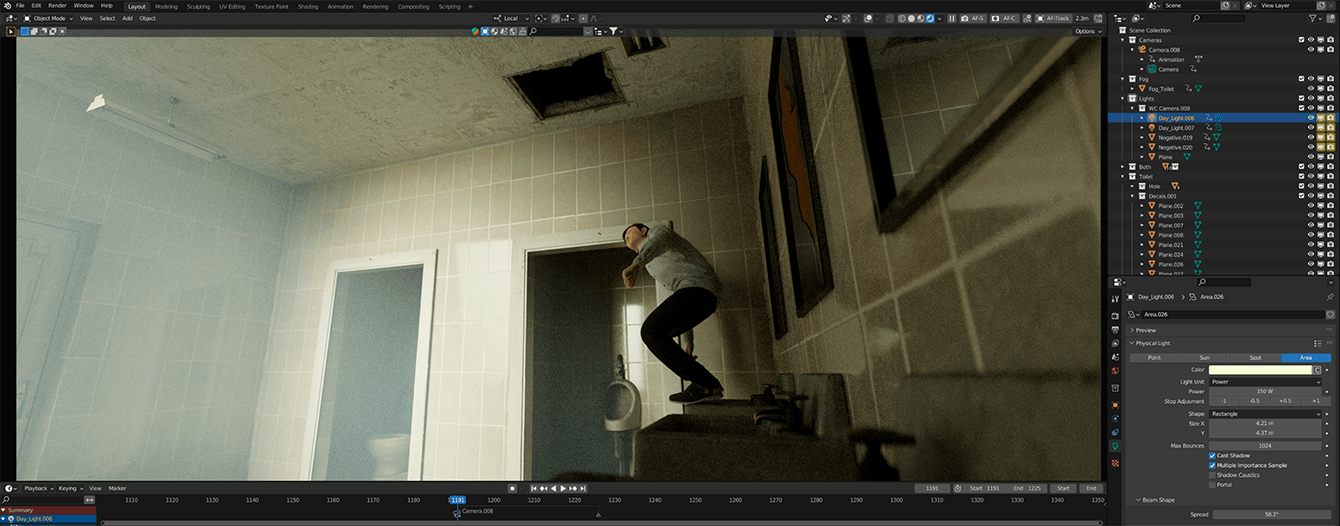Open the Object Mode dropdown
This screenshot has height=526, width=1340.
point(48,18)
